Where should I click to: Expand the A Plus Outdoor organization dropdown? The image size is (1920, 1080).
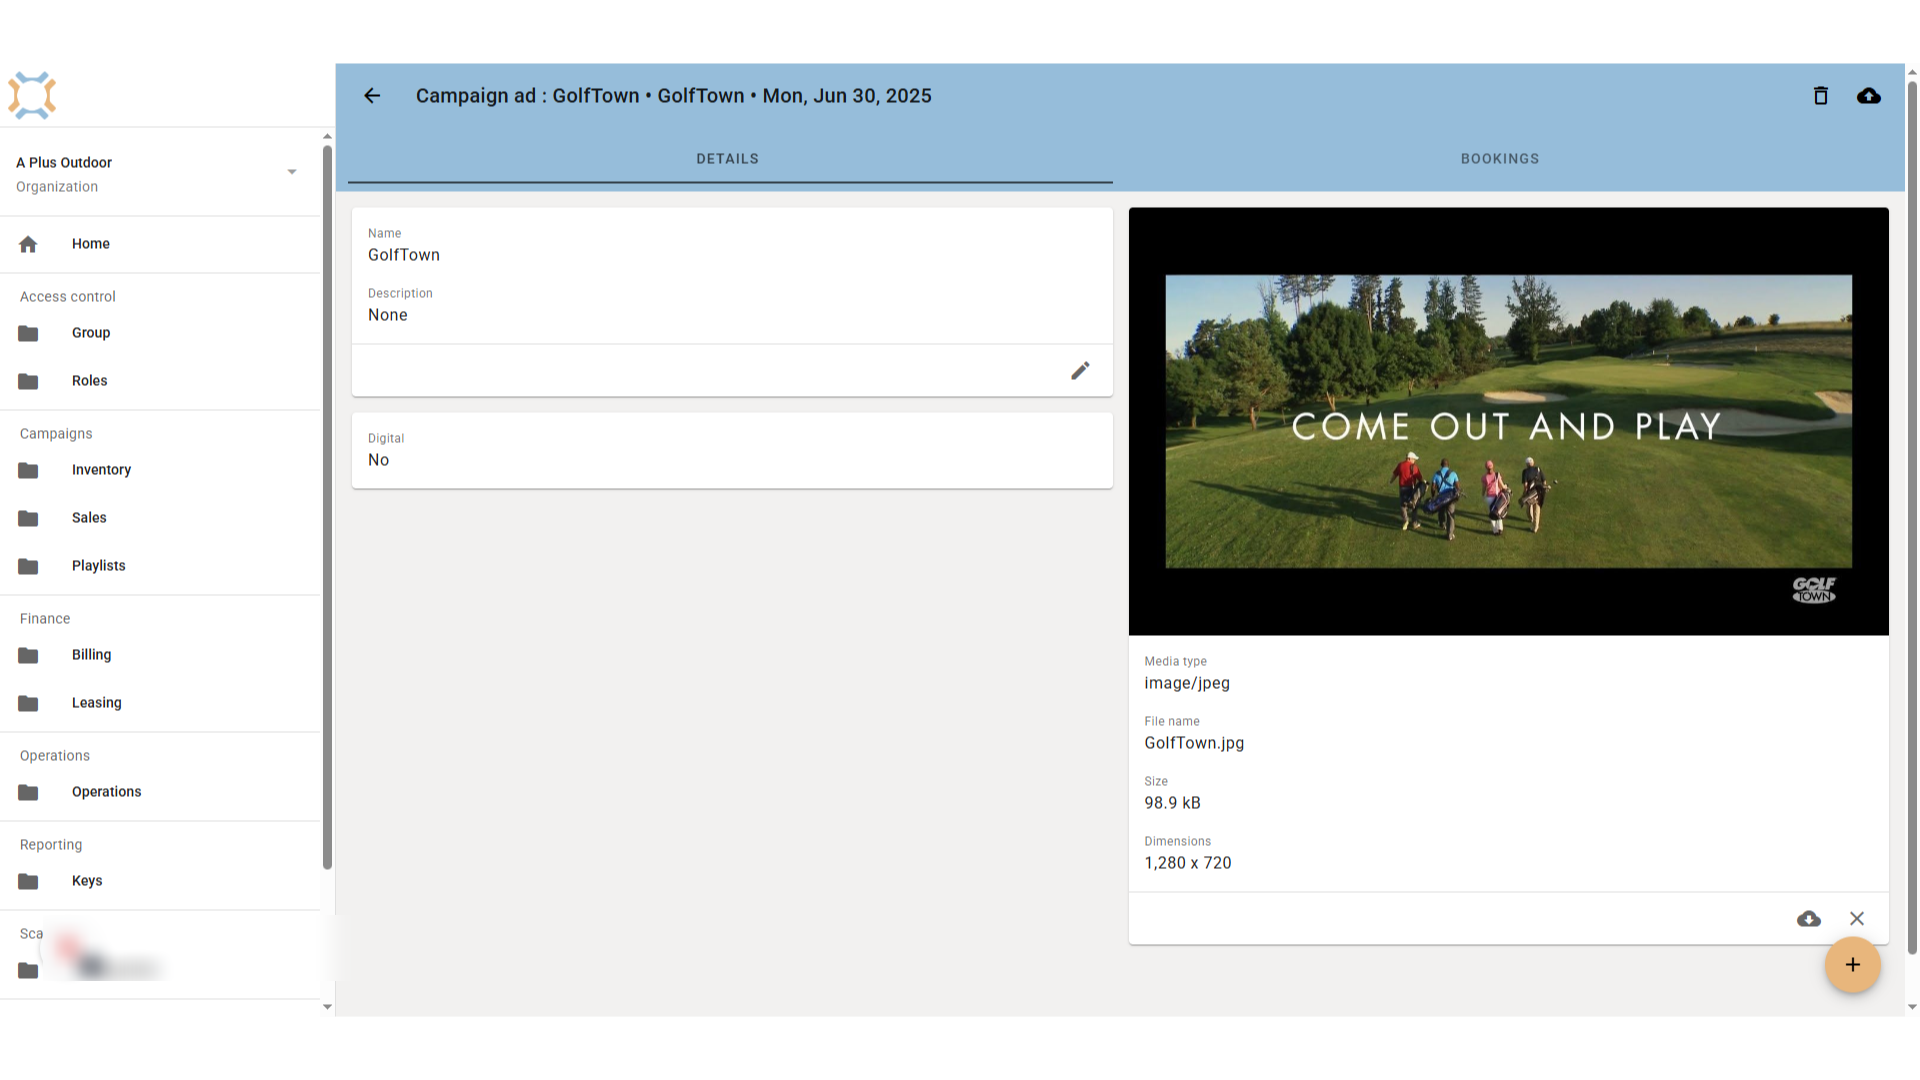click(292, 172)
